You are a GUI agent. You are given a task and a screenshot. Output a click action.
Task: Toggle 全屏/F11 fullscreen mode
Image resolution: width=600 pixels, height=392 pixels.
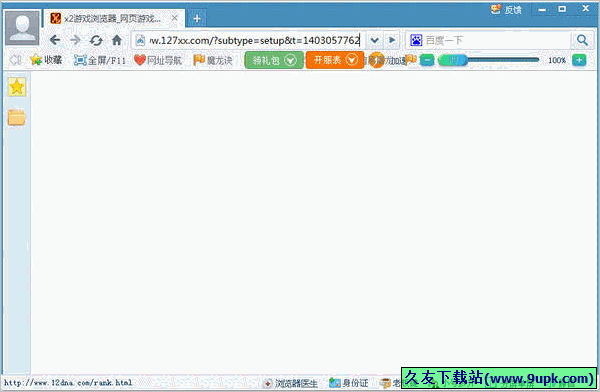pyautogui.click(x=99, y=60)
